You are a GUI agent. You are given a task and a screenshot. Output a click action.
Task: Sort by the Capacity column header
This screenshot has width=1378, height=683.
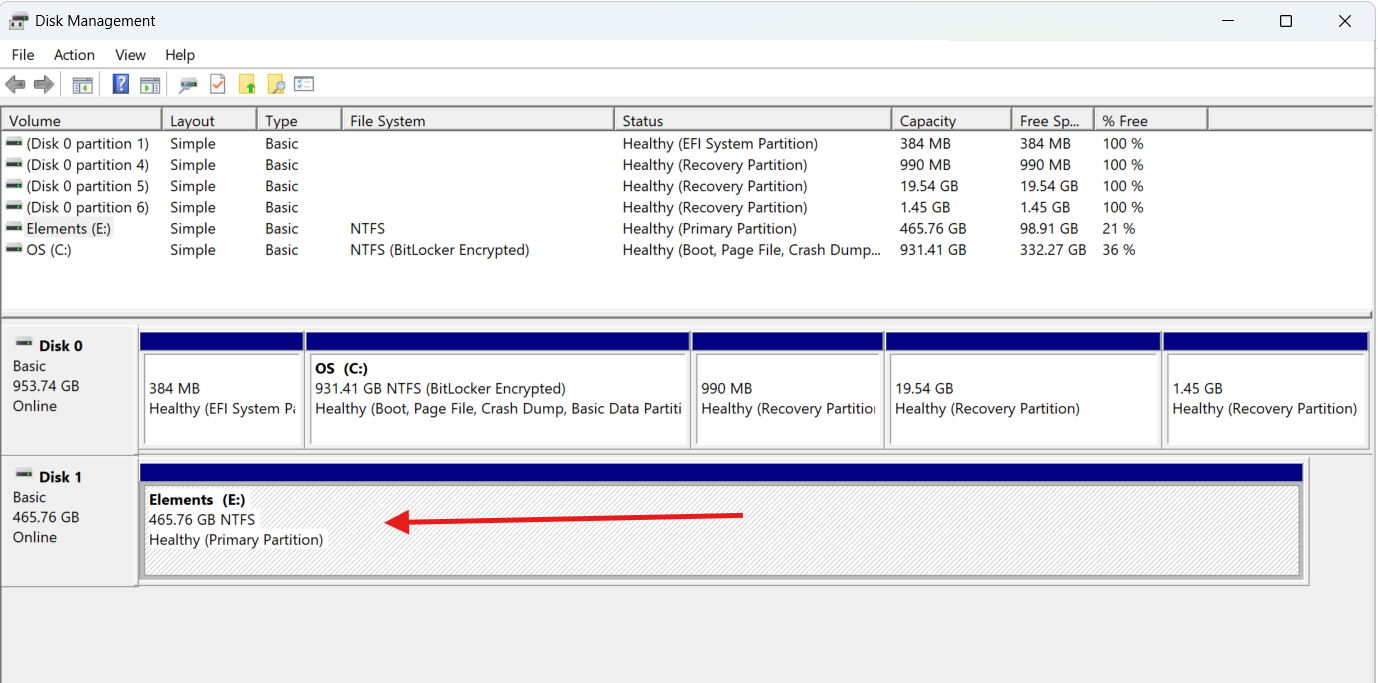[951, 120]
